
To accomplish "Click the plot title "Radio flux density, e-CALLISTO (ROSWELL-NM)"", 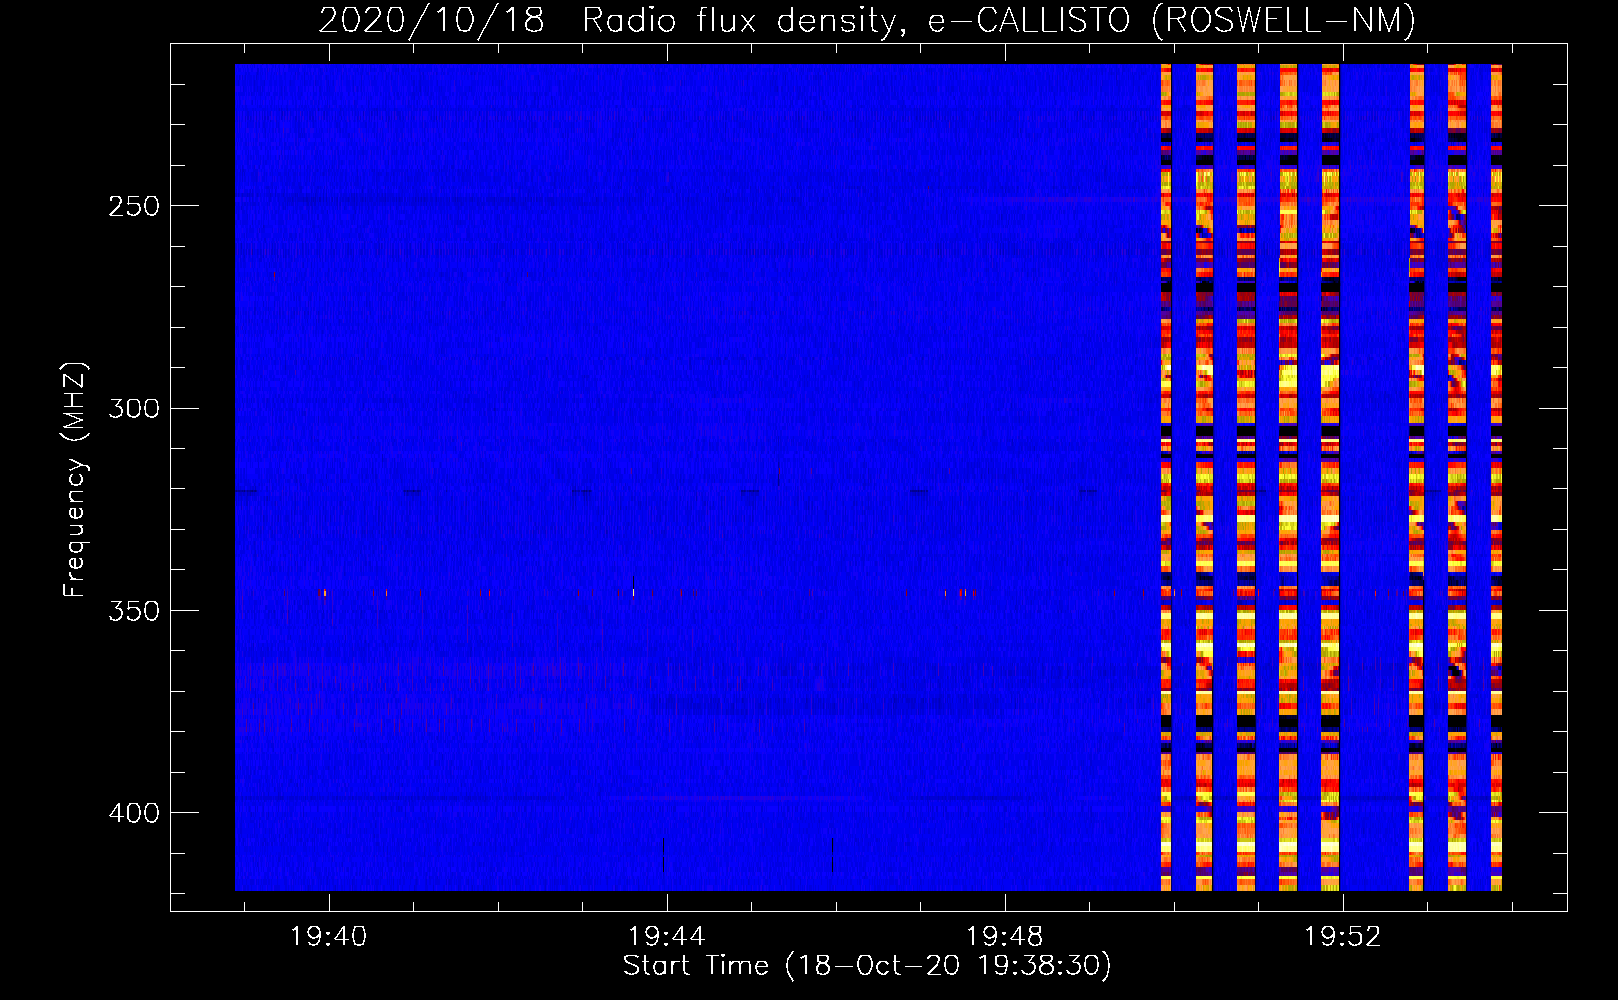I will pos(999,20).
